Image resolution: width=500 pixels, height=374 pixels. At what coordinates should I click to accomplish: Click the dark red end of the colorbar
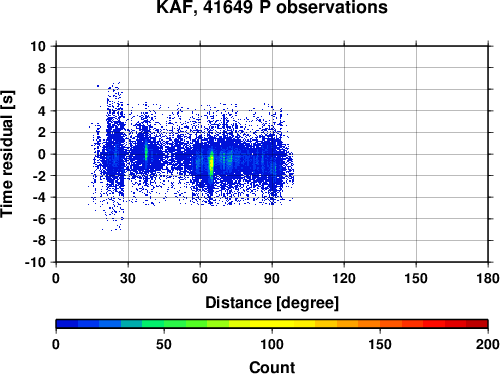coord(477,324)
